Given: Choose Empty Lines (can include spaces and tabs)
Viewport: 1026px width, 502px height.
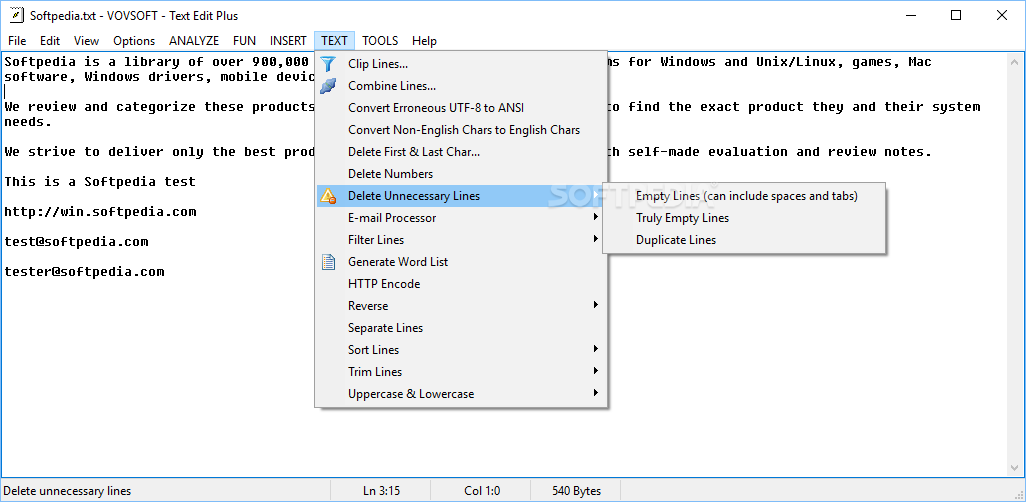Looking at the screenshot, I should pyautogui.click(x=744, y=196).
